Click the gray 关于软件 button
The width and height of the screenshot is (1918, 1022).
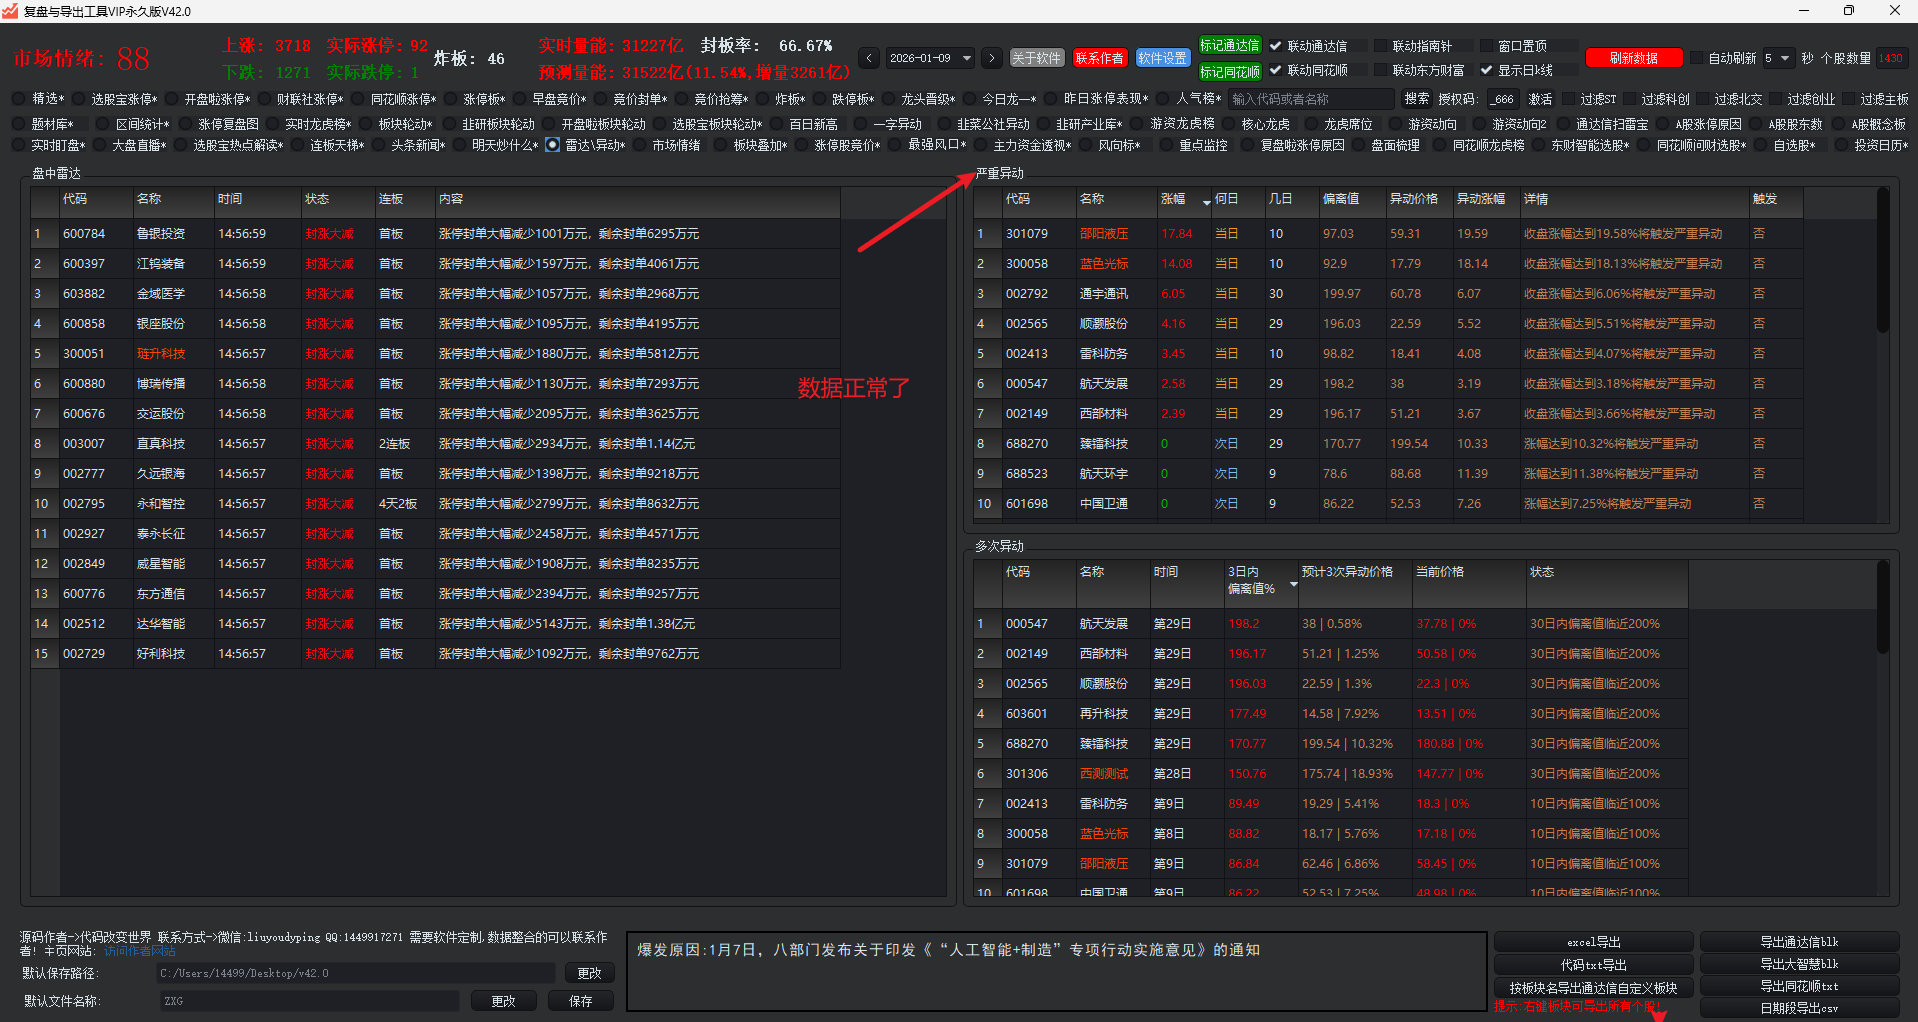(1036, 58)
